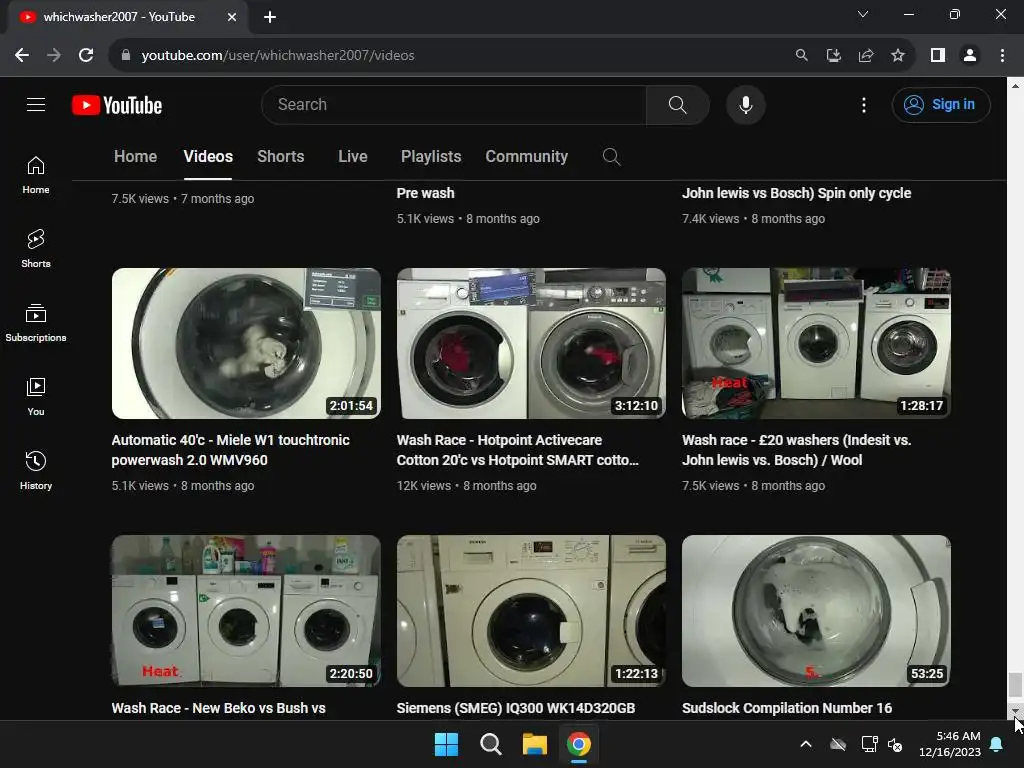The width and height of the screenshot is (1024, 768).
Task: Open Sudslock Compilation 16 thumbnail
Action: [816, 611]
